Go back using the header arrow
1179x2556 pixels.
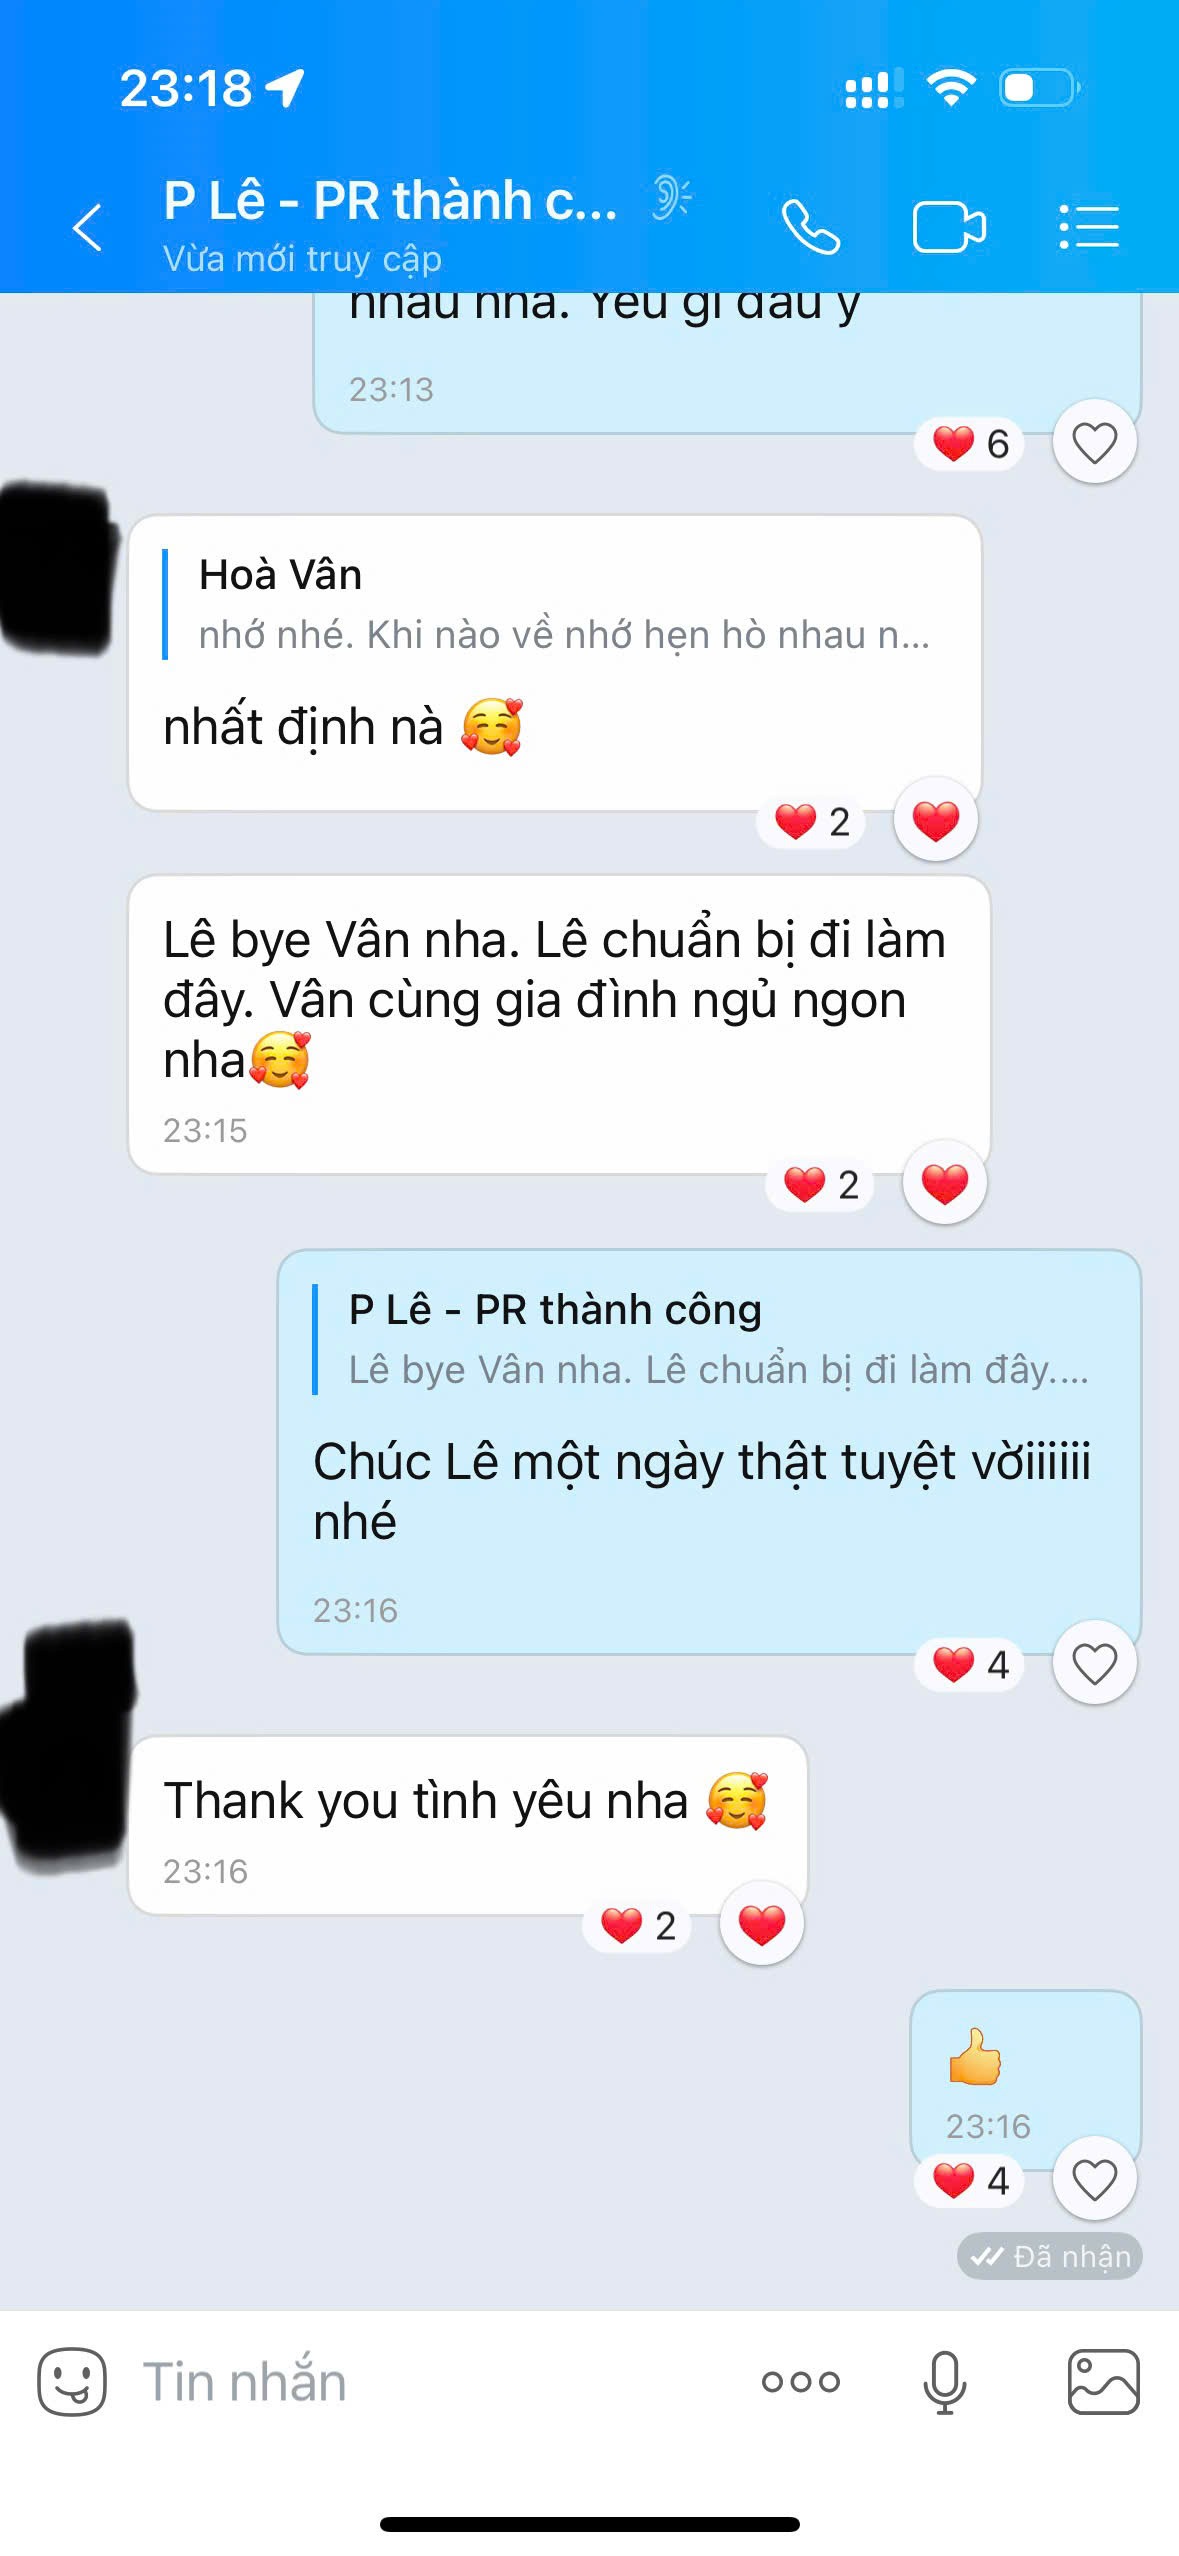[x=88, y=227]
